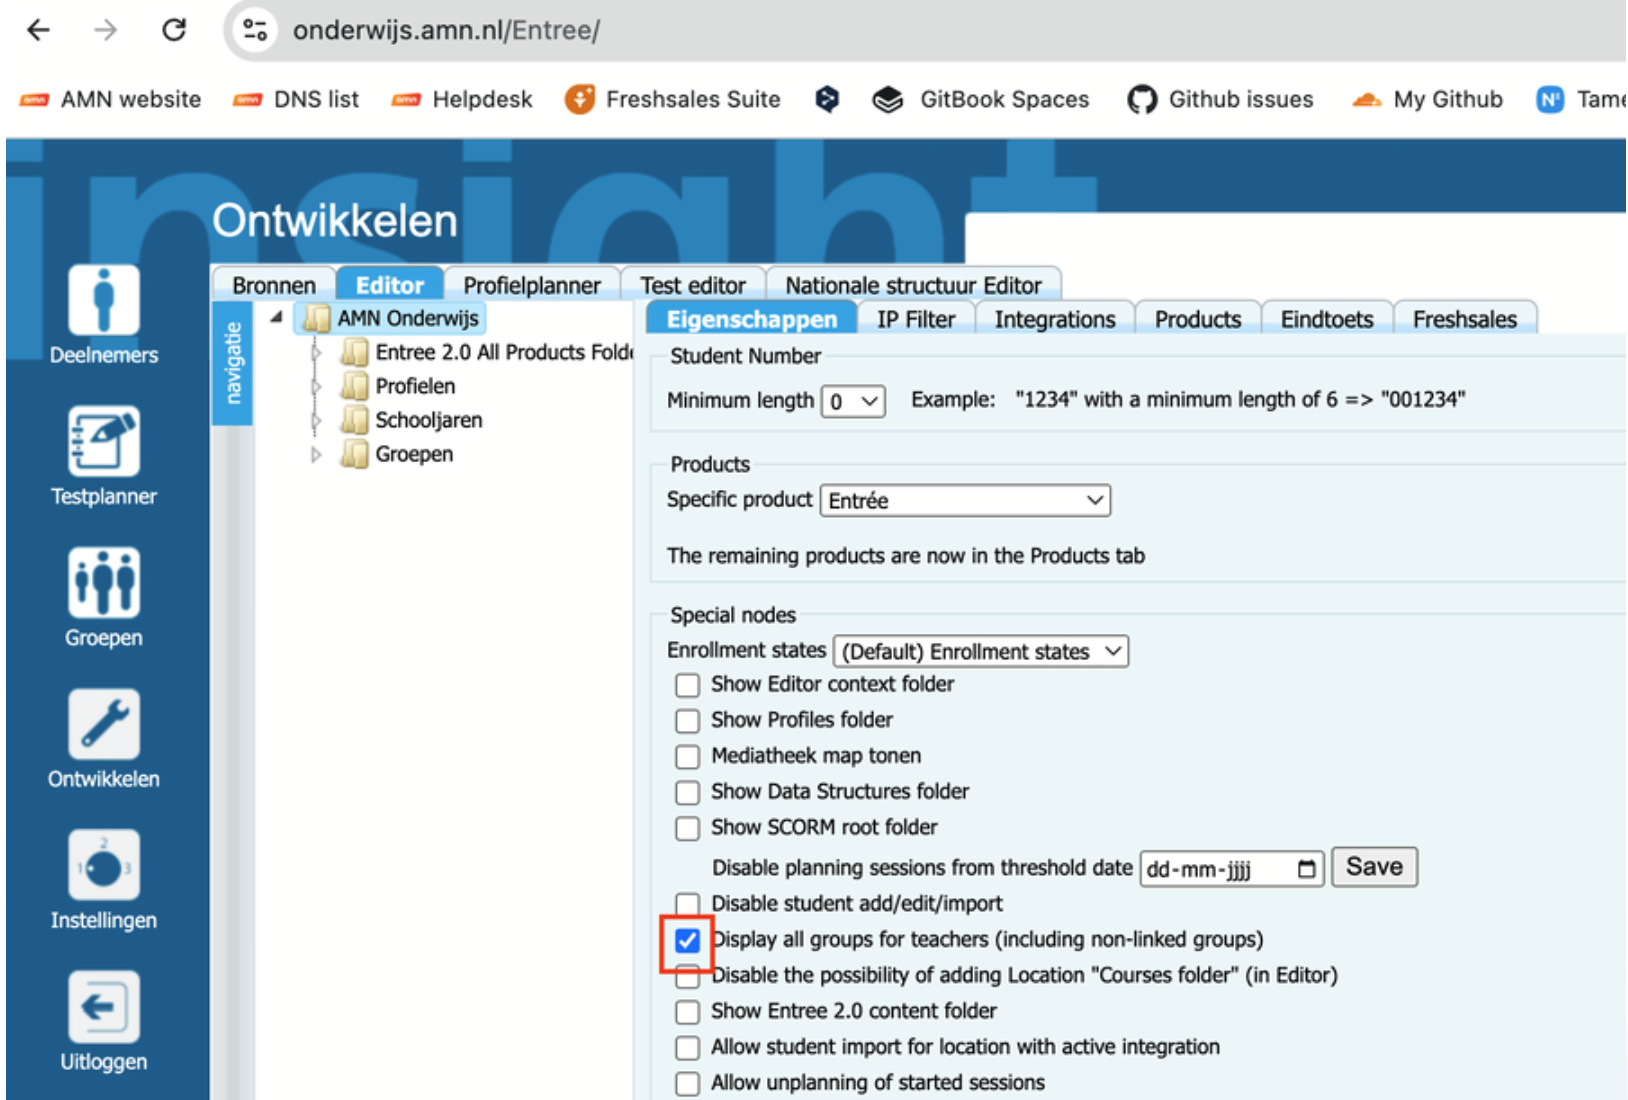1628x1100 pixels.
Task: Select the Ontwikkelen wrench icon
Action: (103, 724)
